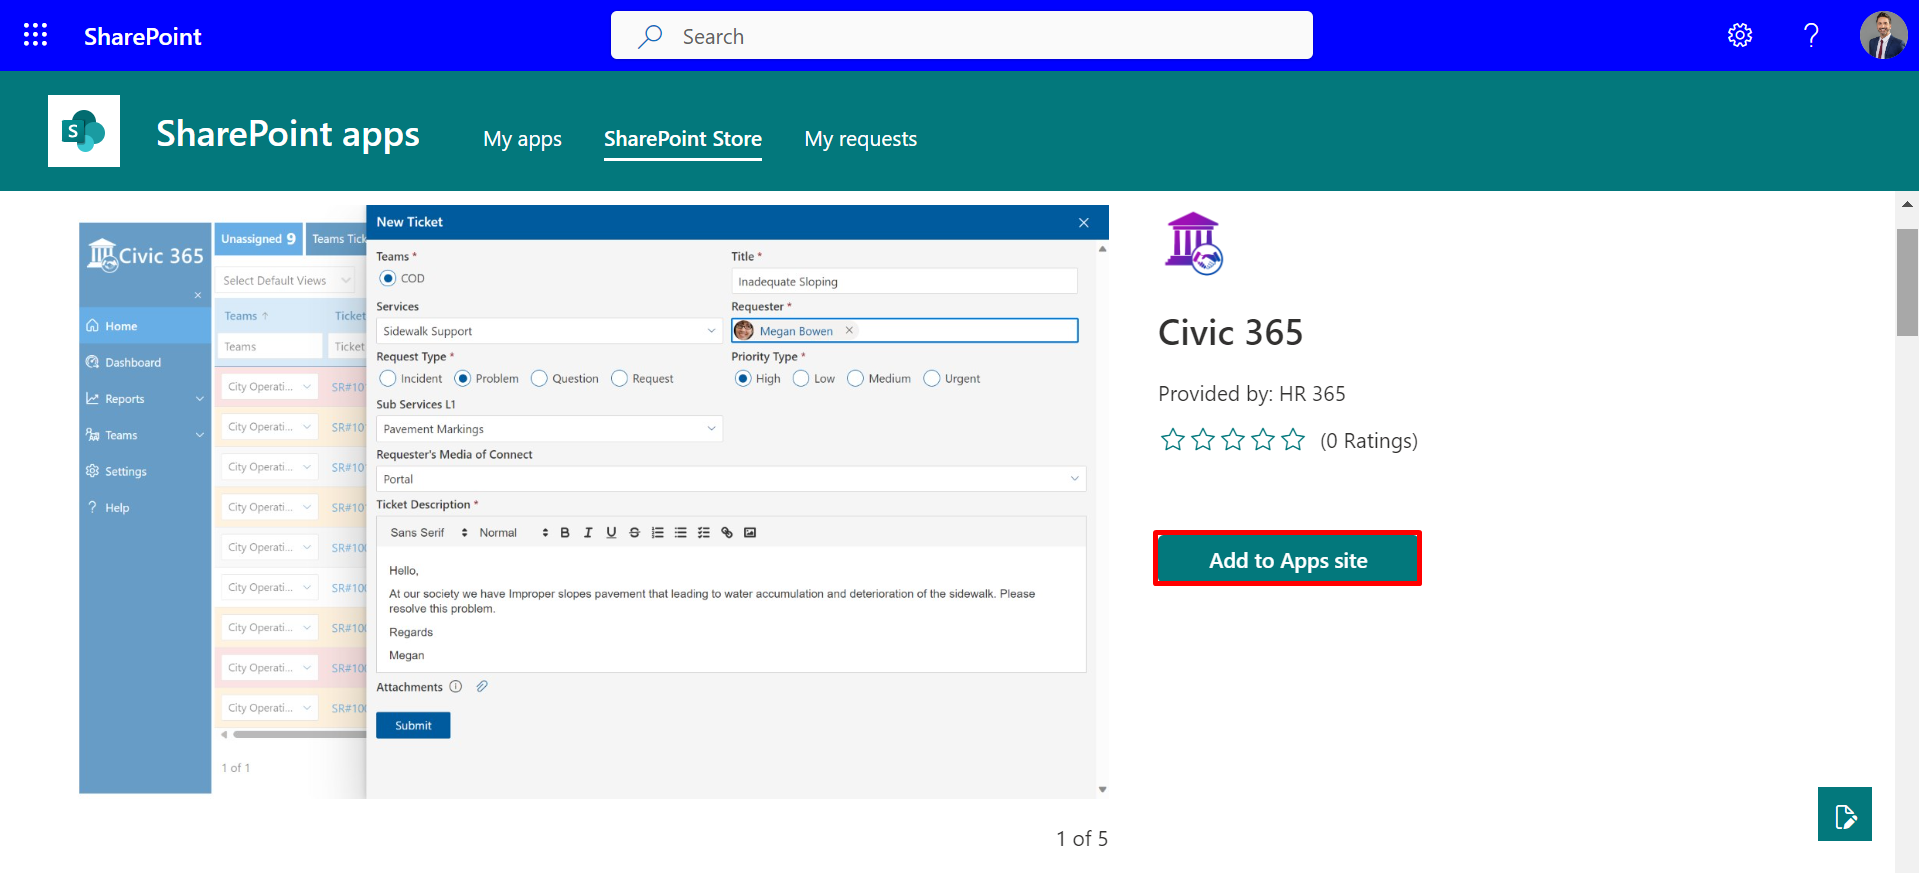This screenshot has height=873, width=1919.
Task: Click the 'Provided by: HR 365' text
Action: [x=1252, y=393]
